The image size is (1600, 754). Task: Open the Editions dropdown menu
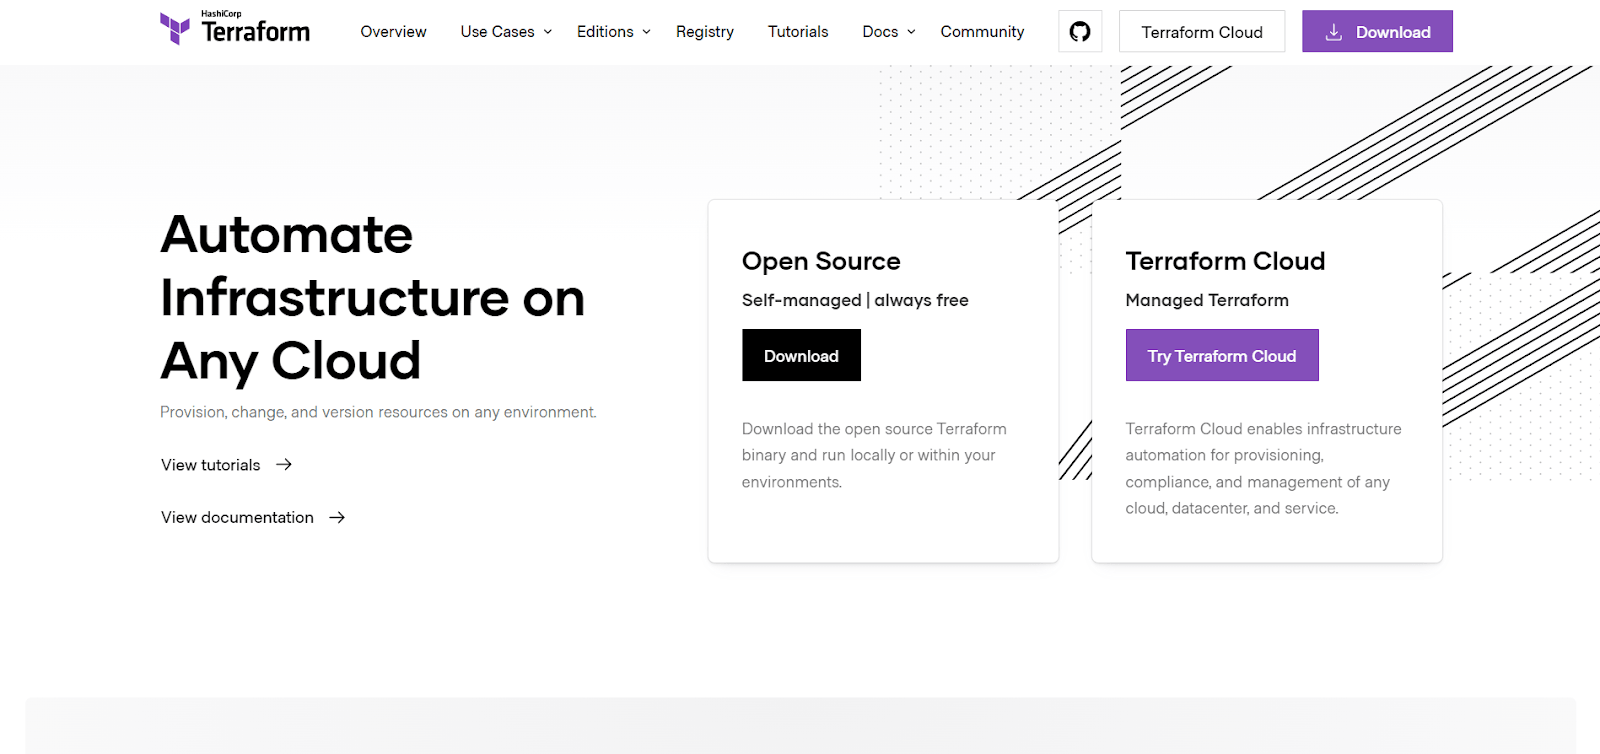[613, 32]
